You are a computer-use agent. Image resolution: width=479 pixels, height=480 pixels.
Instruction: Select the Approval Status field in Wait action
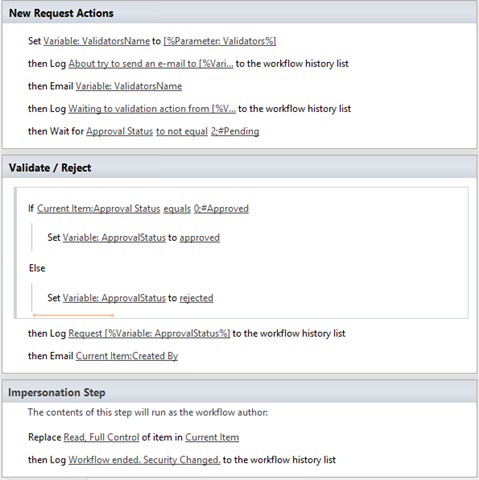click(x=119, y=131)
